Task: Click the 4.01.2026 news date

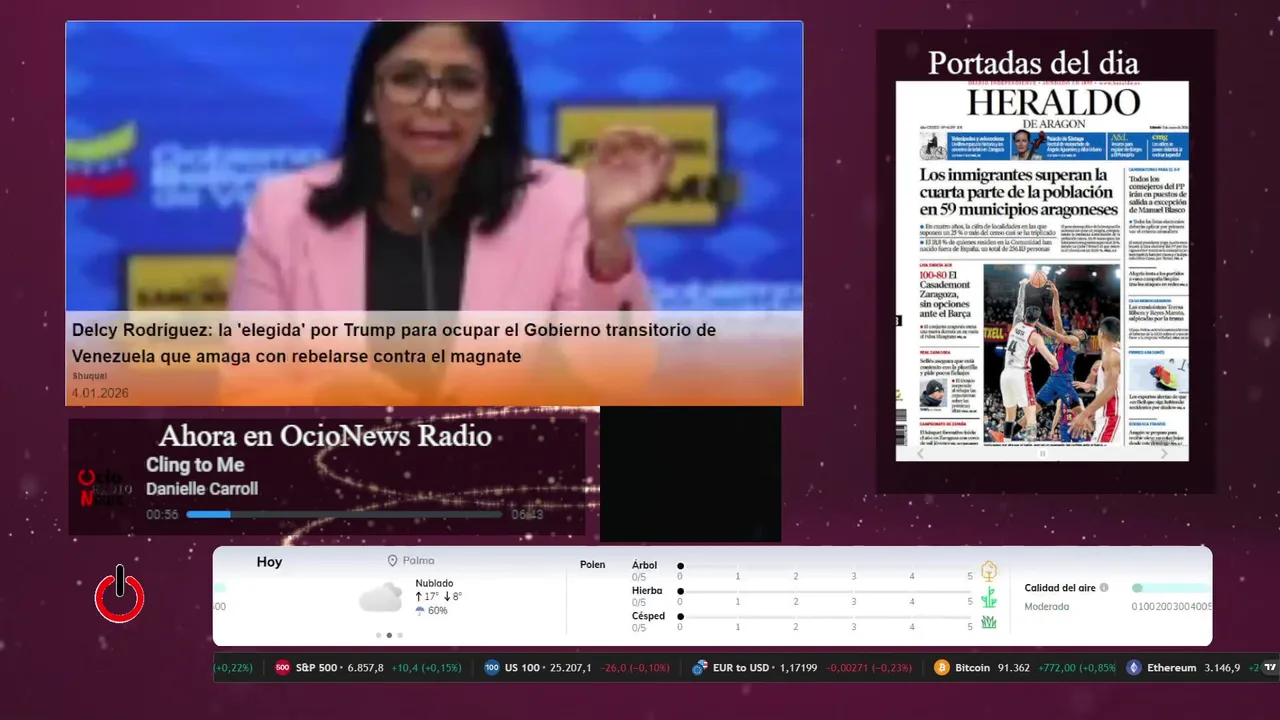Action: point(100,393)
